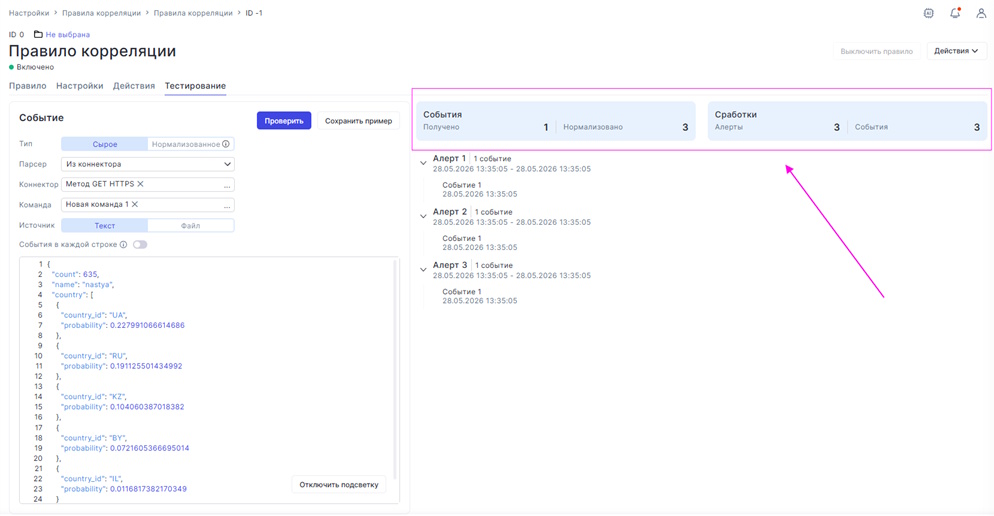994x516 pixels.
Task: Choose Файл as source
Action: click(x=190, y=226)
